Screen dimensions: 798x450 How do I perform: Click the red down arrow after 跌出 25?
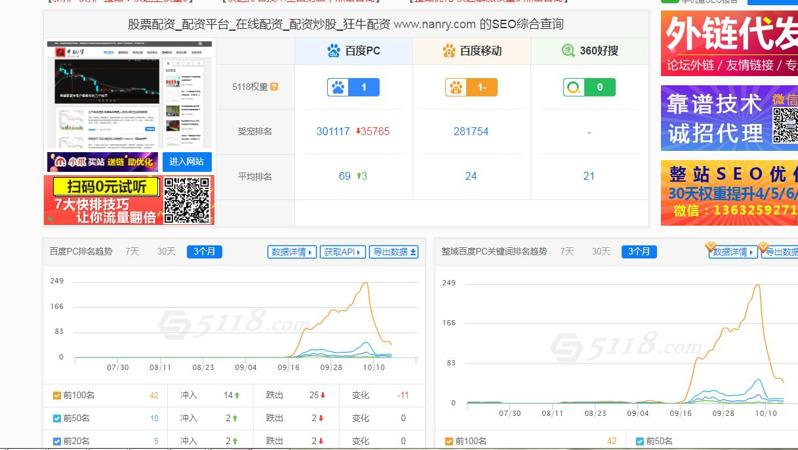pyautogui.click(x=323, y=395)
